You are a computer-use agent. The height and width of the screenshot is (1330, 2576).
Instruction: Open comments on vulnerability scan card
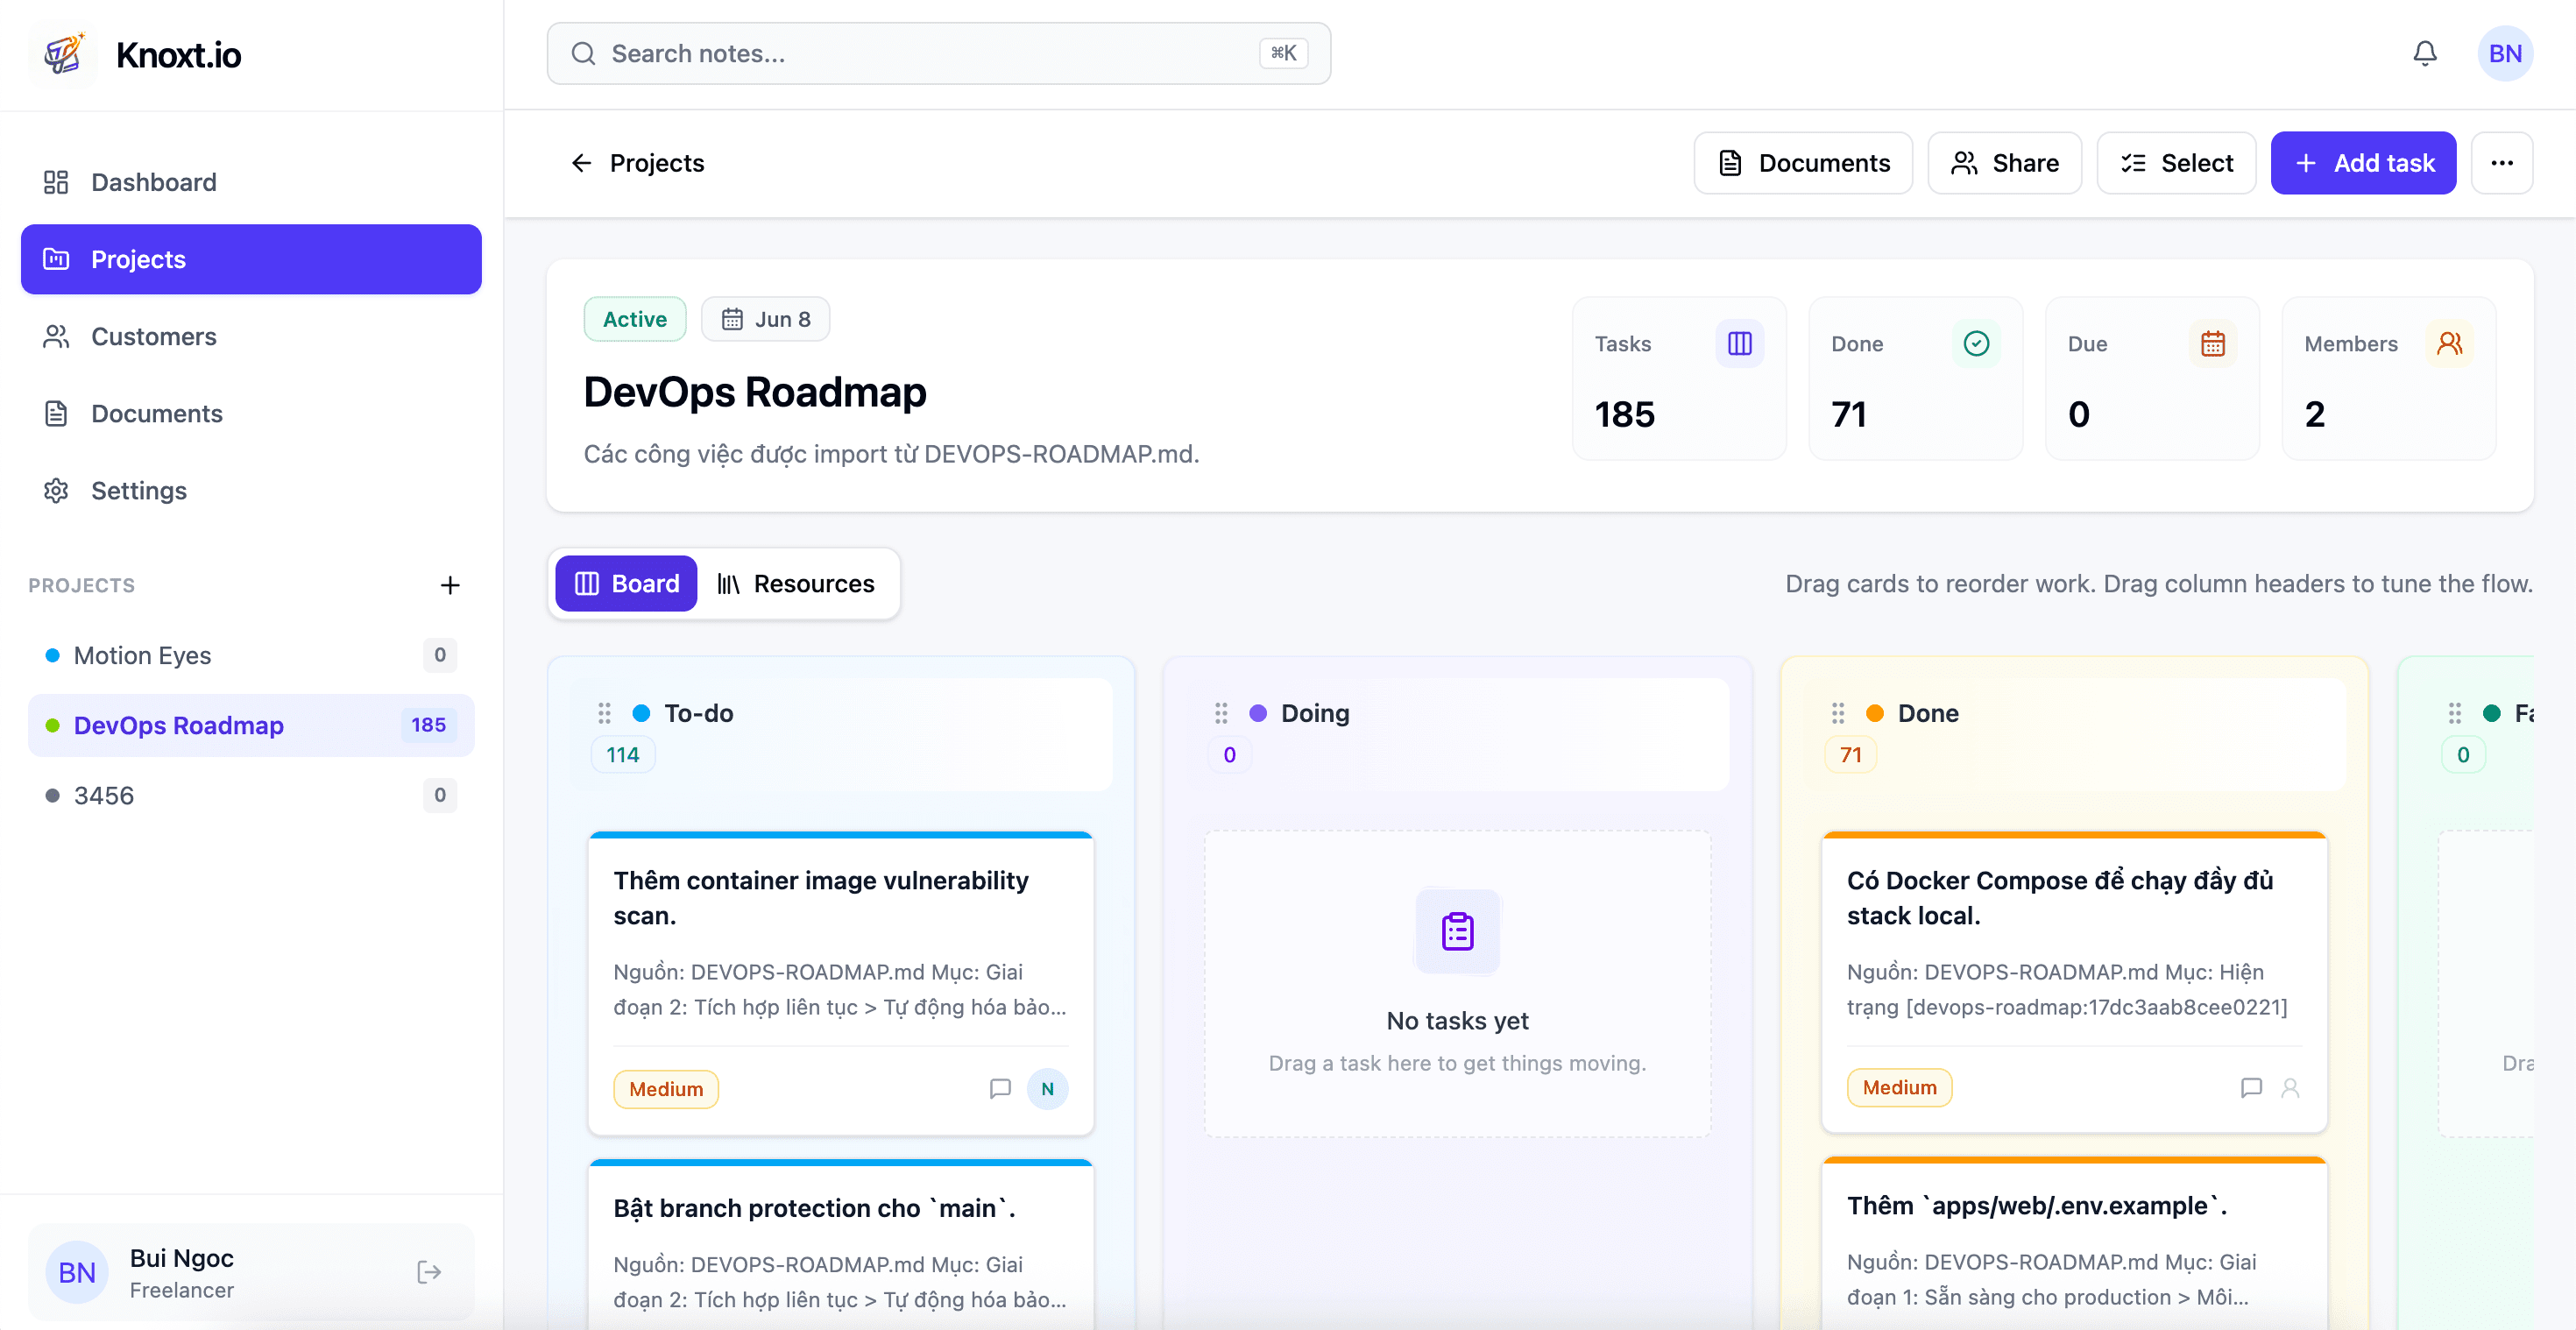(1000, 1088)
